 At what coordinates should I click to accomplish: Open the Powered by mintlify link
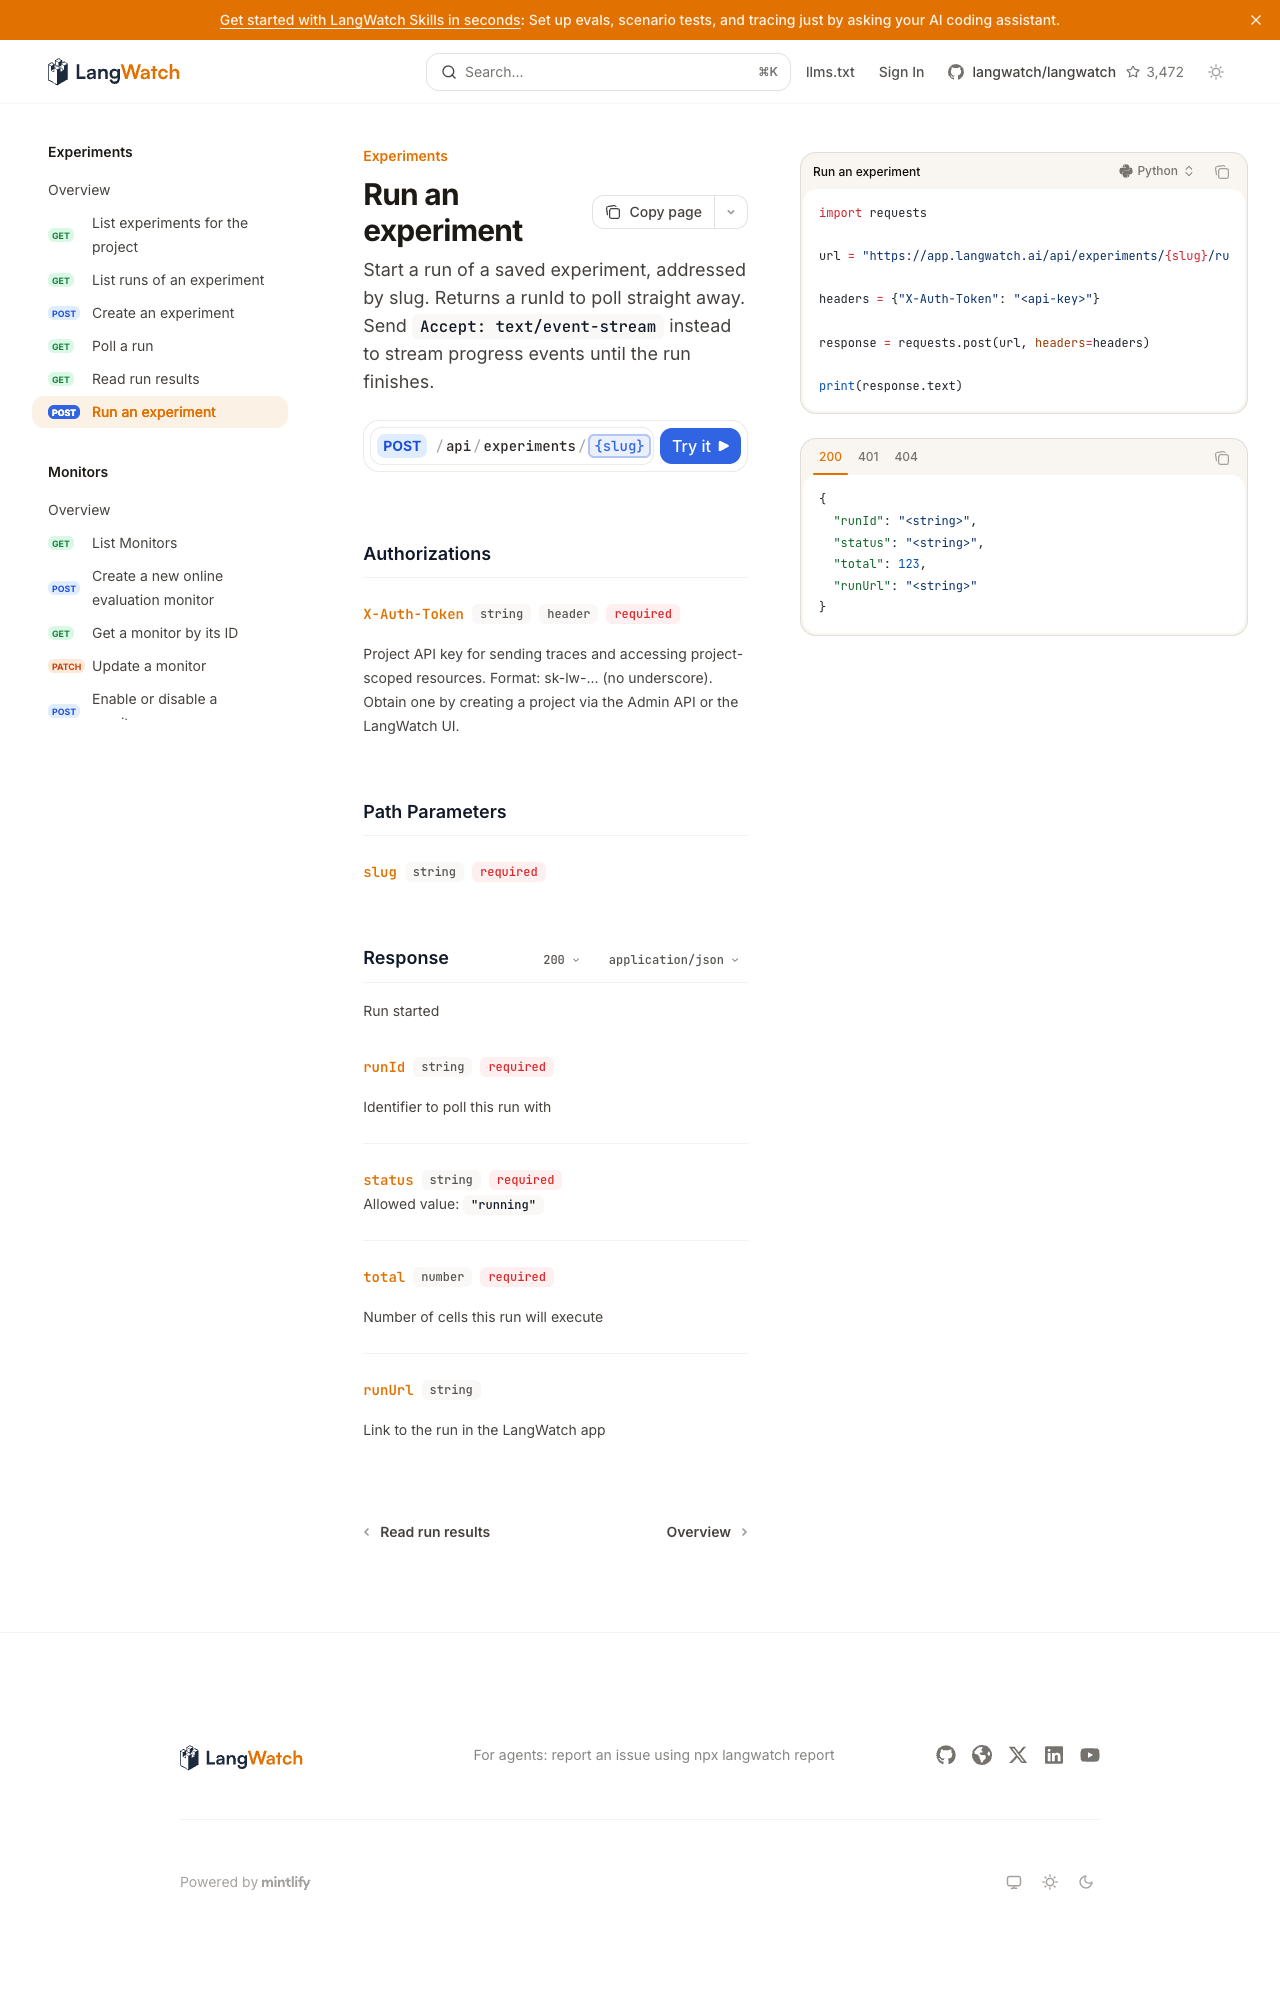(x=245, y=1882)
